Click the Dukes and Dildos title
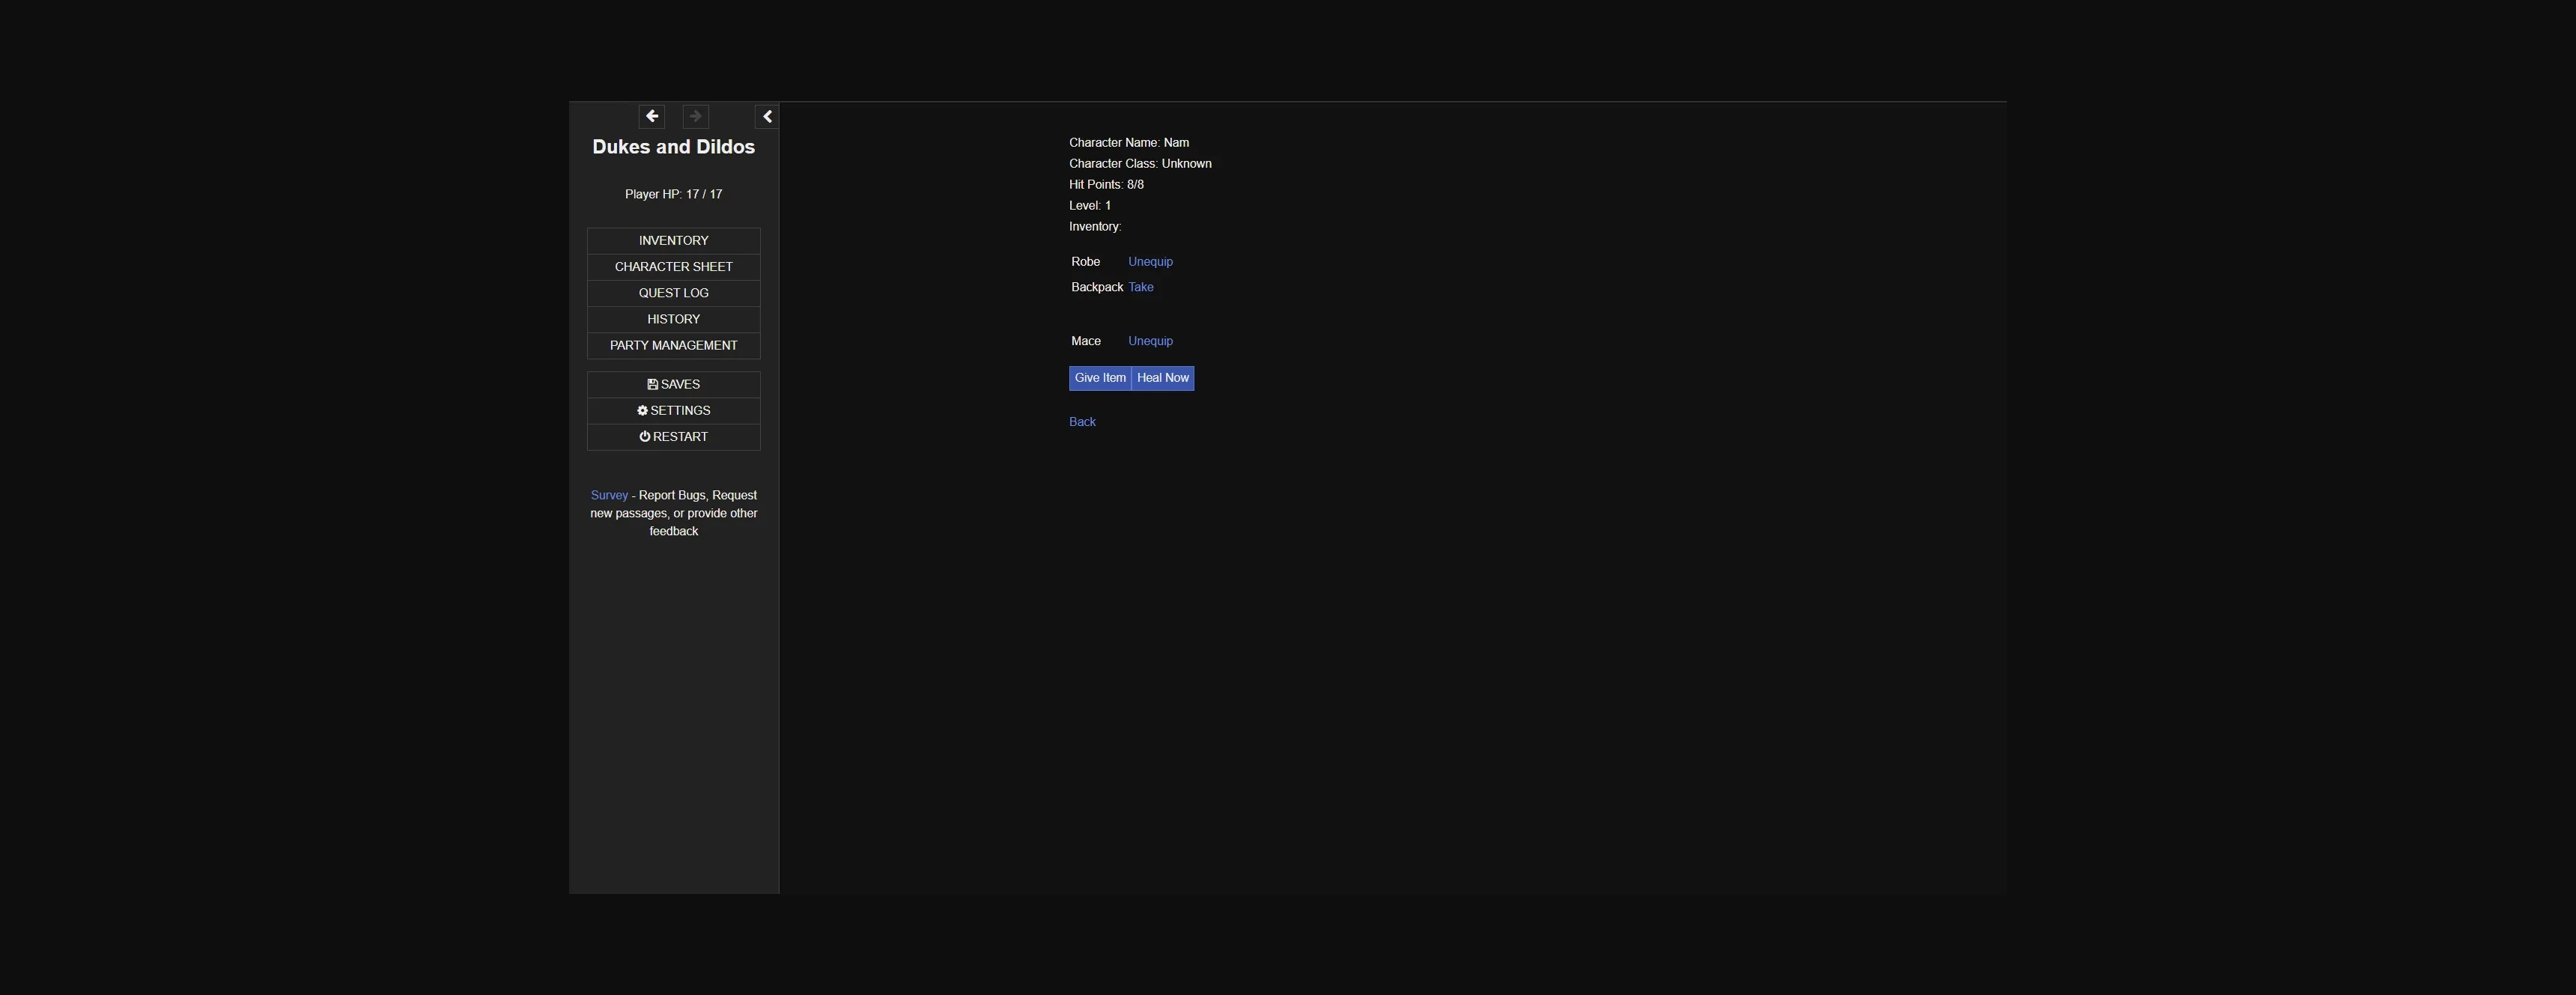Viewport: 2576px width, 995px height. (673, 147)
